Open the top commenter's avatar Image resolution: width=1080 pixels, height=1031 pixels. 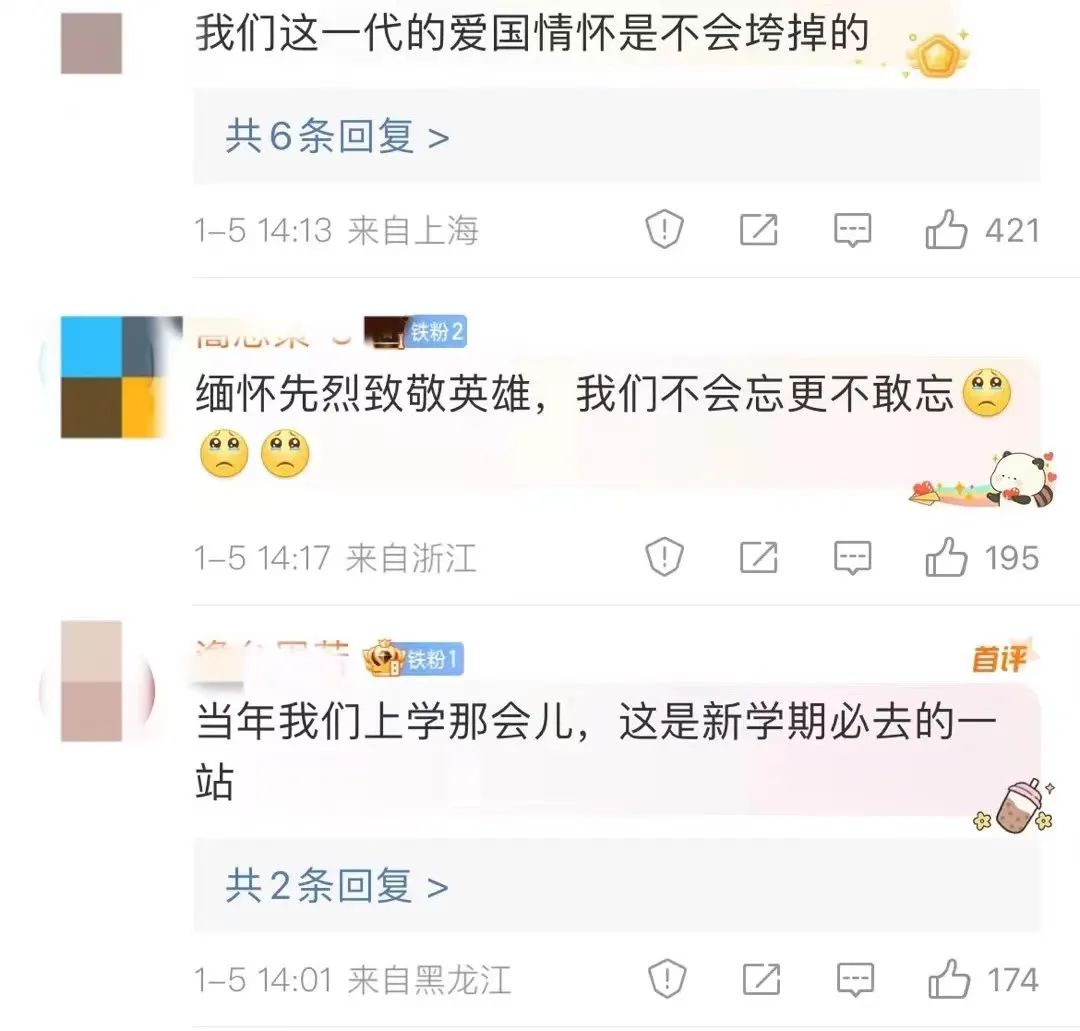[92, 43]
